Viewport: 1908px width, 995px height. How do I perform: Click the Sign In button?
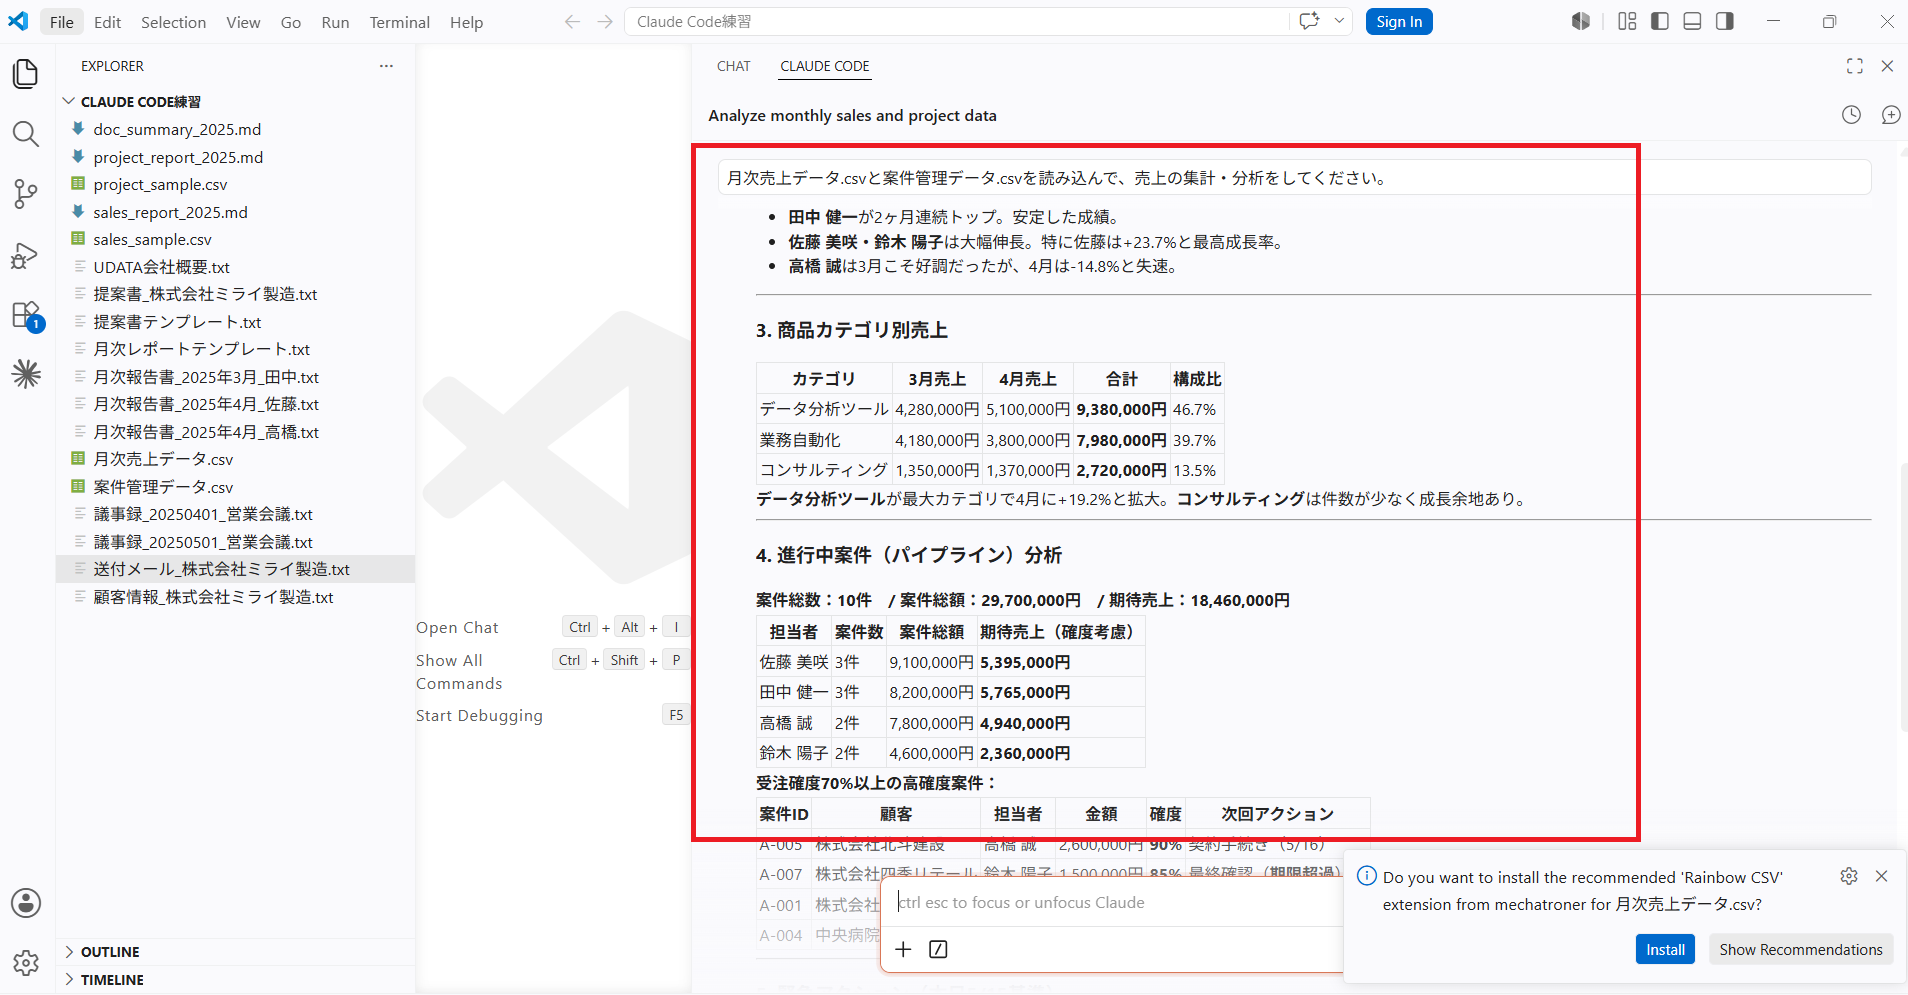click(x=1399, y=22)
